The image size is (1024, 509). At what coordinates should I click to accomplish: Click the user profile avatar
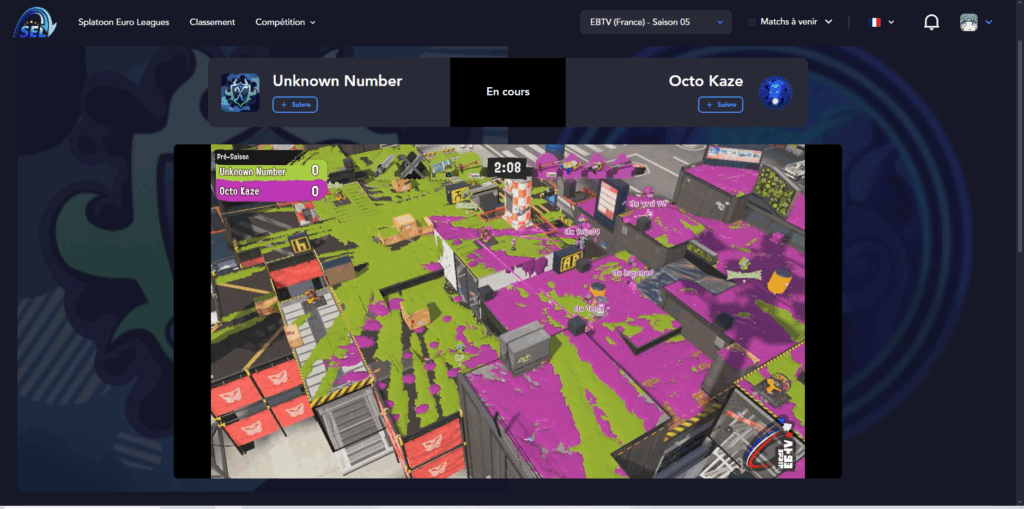click(968, 22)
